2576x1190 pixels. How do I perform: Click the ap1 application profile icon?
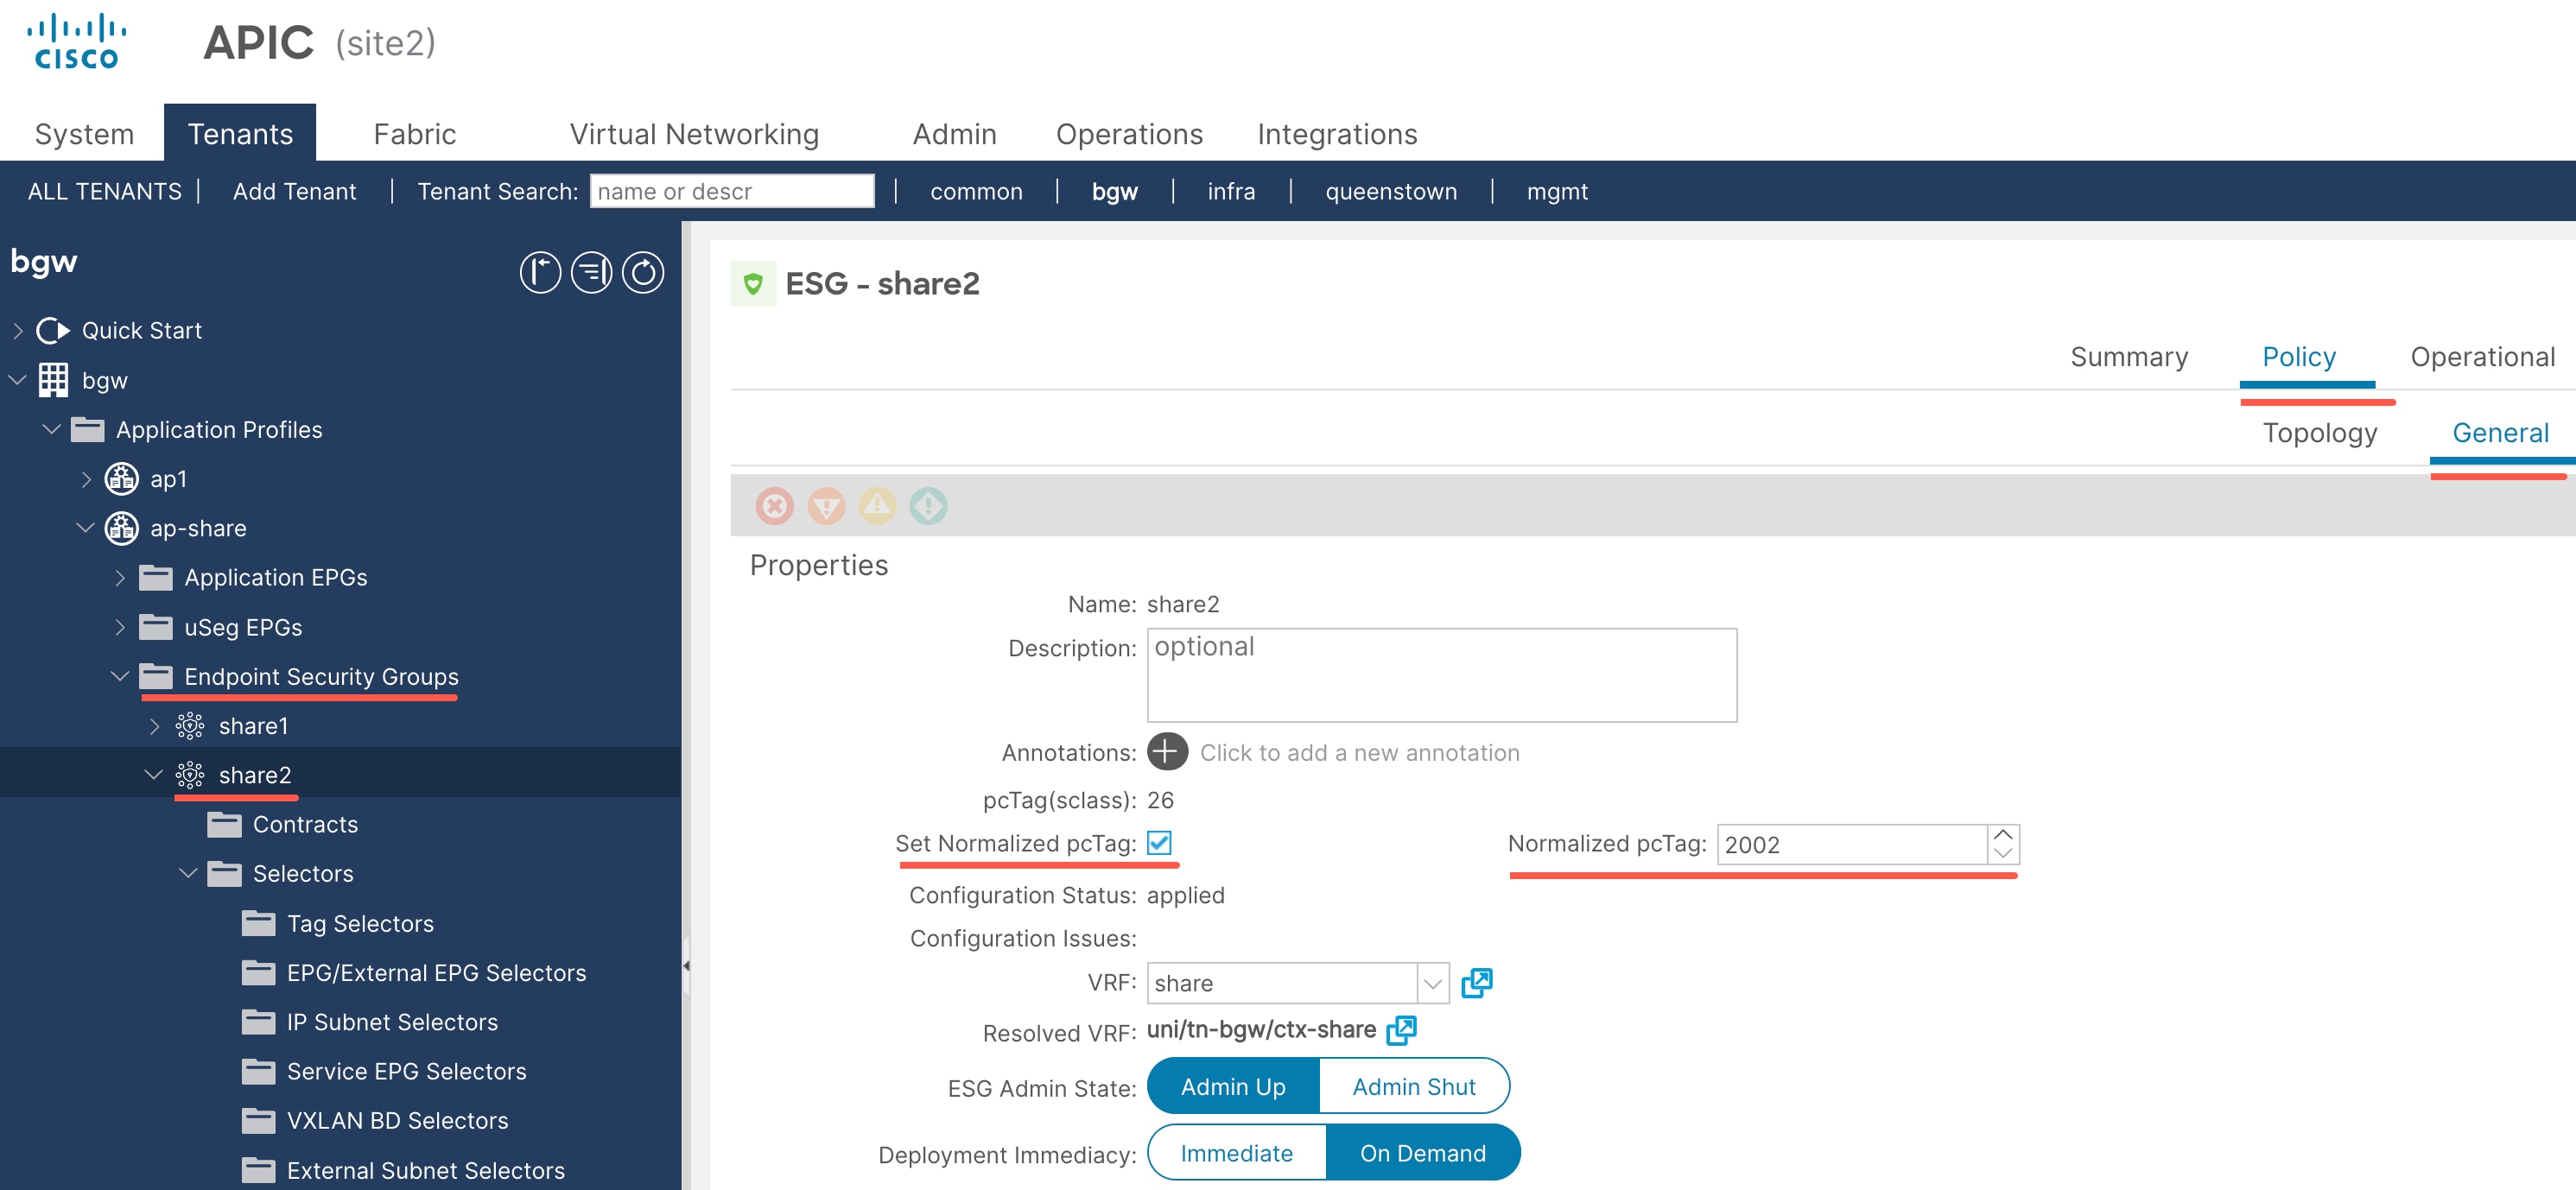(122, 479)
